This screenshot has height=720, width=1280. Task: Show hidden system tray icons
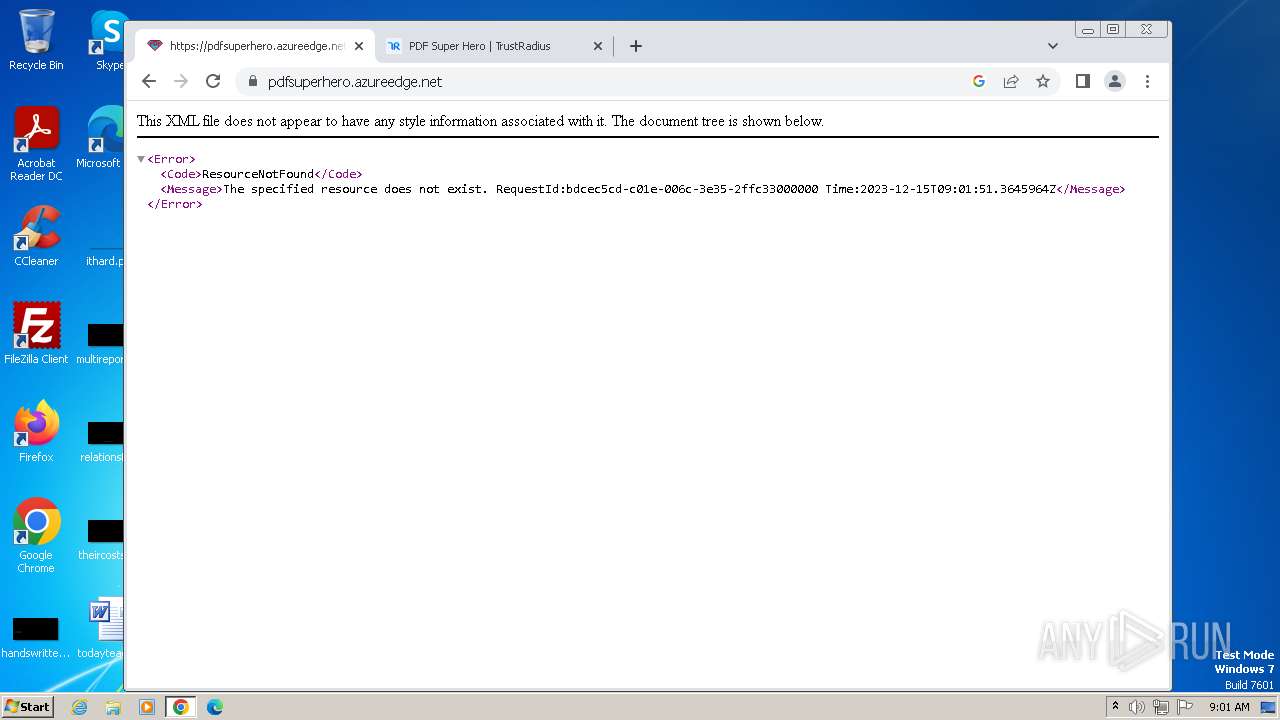[1115, 707]
